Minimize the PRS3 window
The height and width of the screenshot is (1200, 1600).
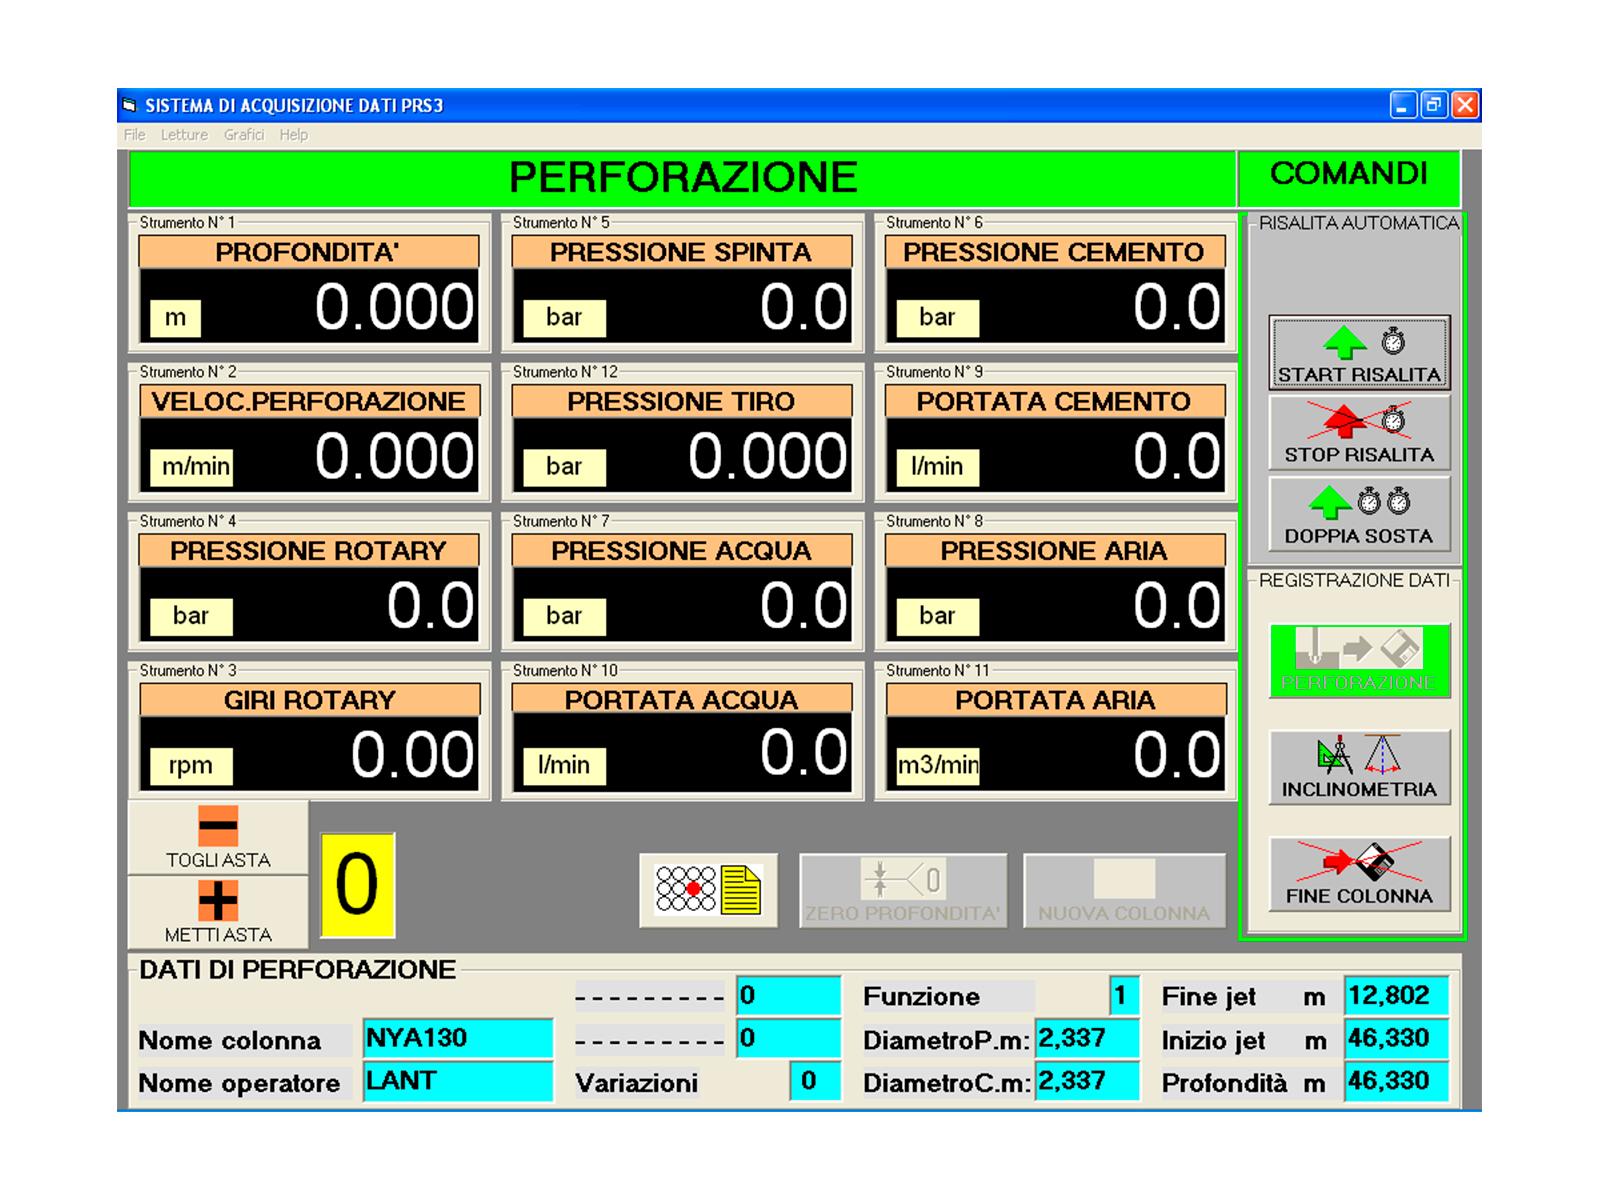1404,105
